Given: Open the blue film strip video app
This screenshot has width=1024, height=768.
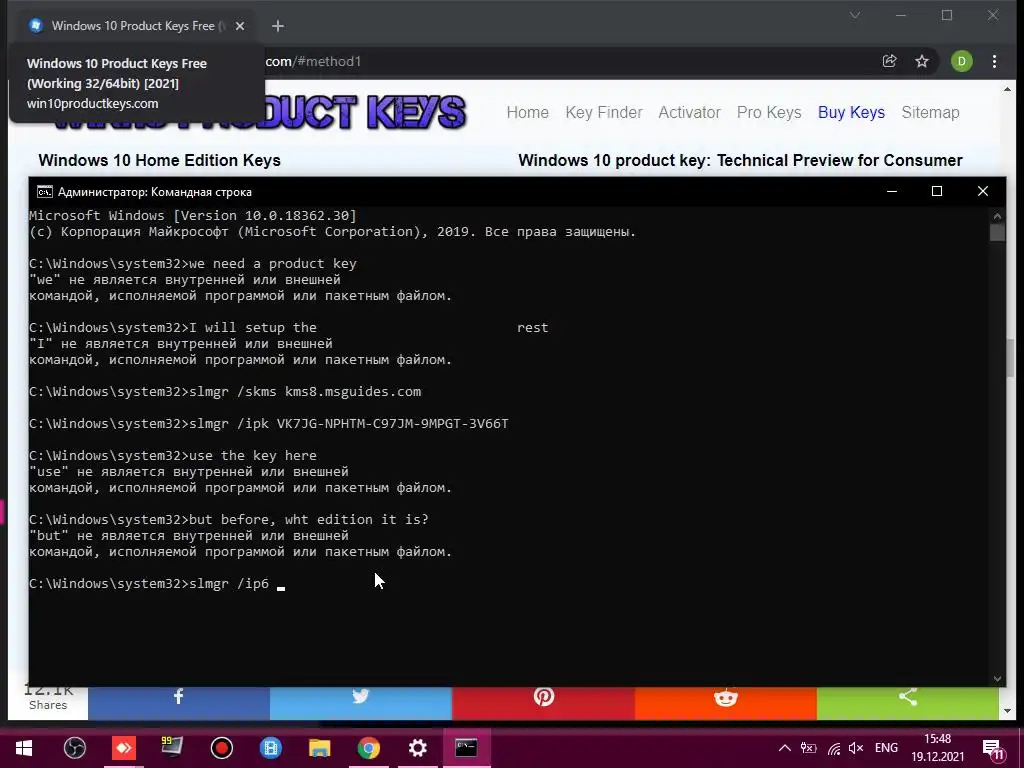Looking at the screenshot, I should tap(270, 748).
